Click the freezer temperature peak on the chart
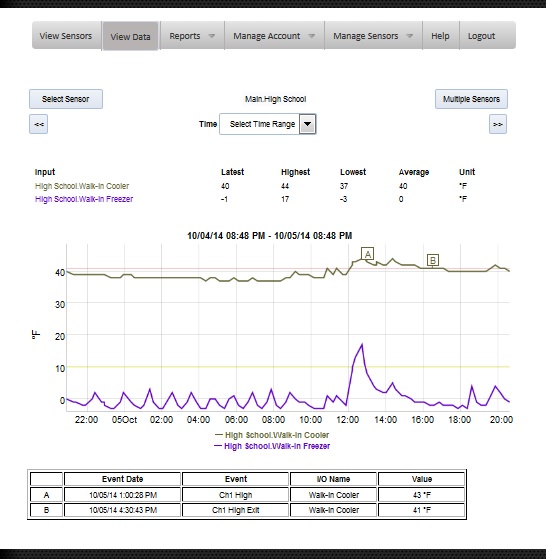The image size is (546, 559). pyautogui.click(x=362, y=344)
